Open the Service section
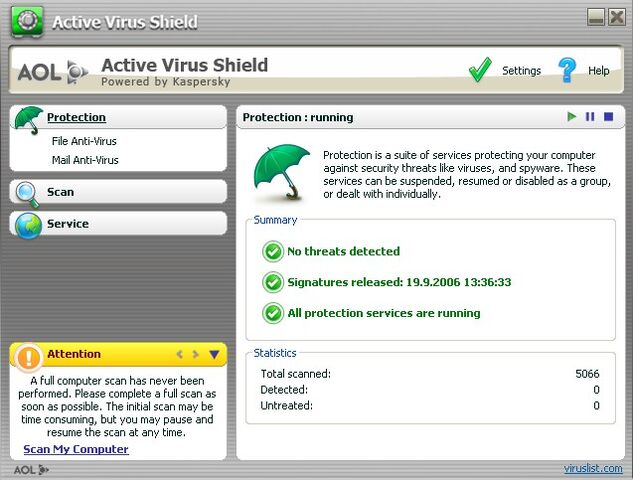The width and height of the screenshot is (633, 480). coord(68,224)
